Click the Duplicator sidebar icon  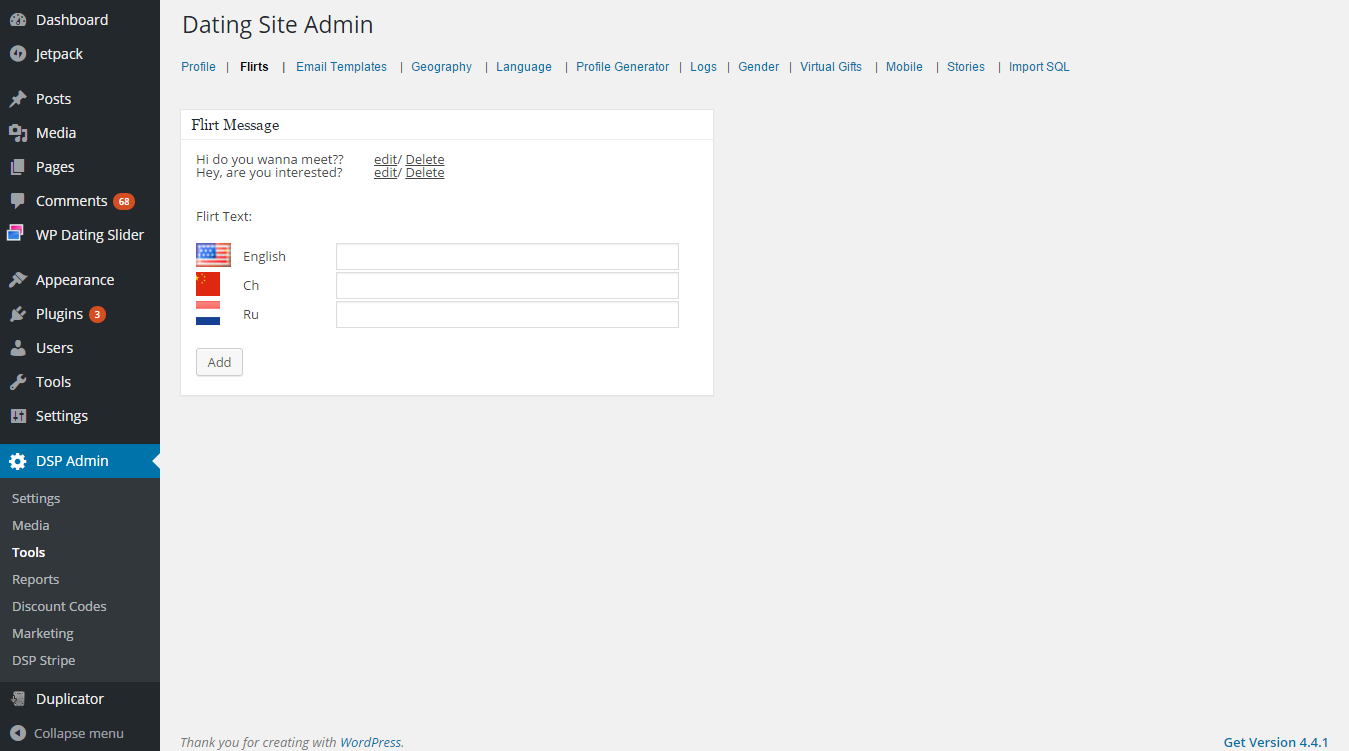18,699
